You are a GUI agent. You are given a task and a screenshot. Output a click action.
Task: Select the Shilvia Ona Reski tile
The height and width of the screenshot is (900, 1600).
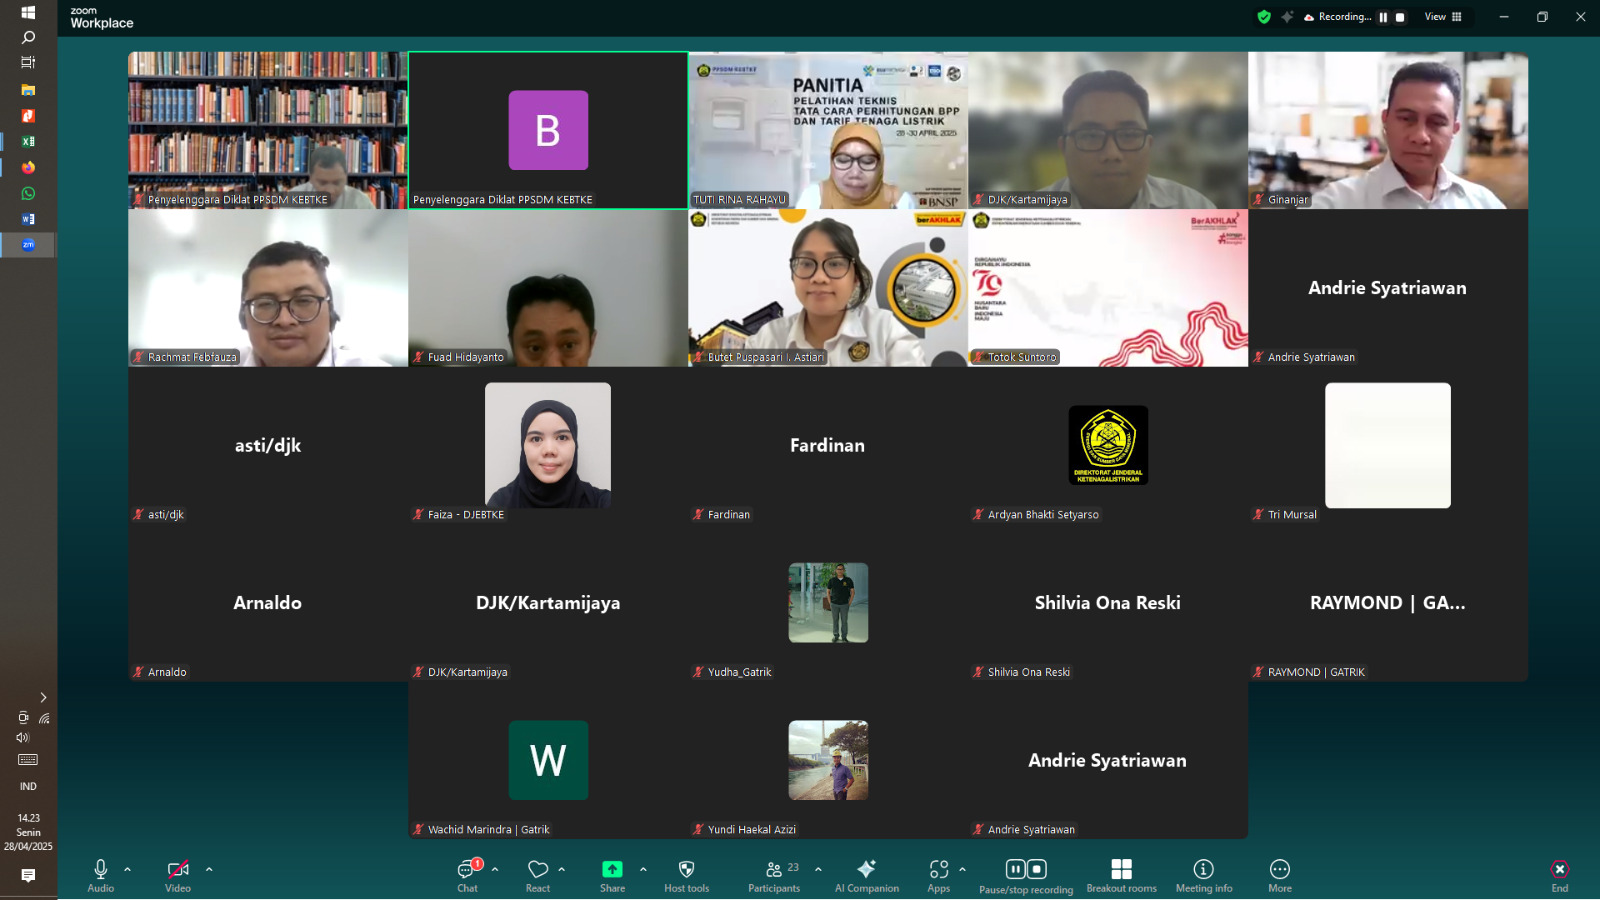click(x=1108, y=603)
